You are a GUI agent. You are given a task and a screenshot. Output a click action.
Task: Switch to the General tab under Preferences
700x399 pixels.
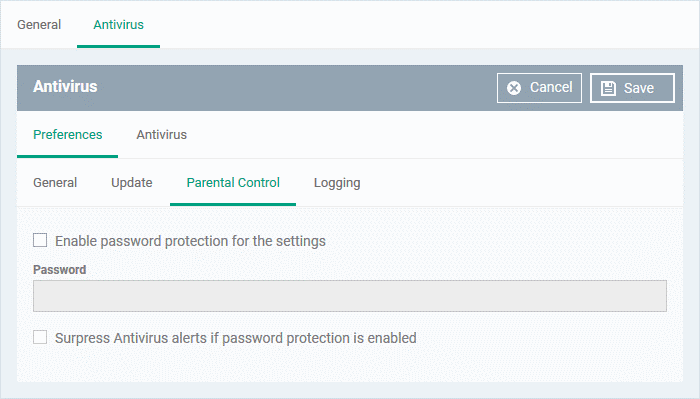55,183
